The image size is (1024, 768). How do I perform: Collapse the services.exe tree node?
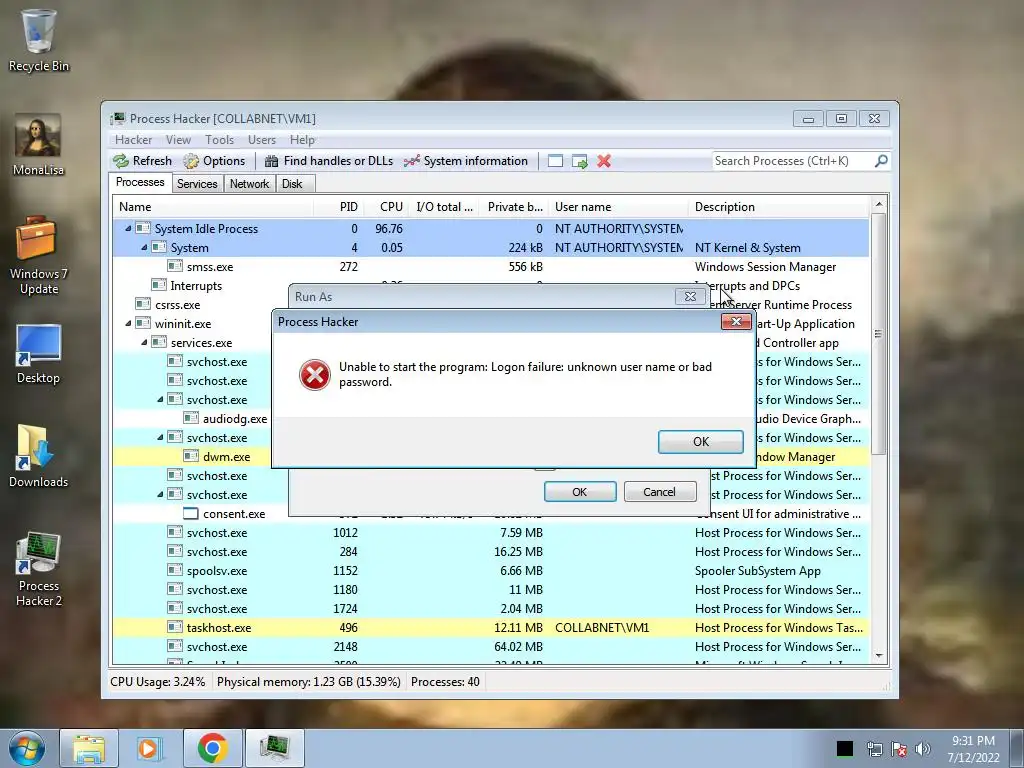point(144,342)
